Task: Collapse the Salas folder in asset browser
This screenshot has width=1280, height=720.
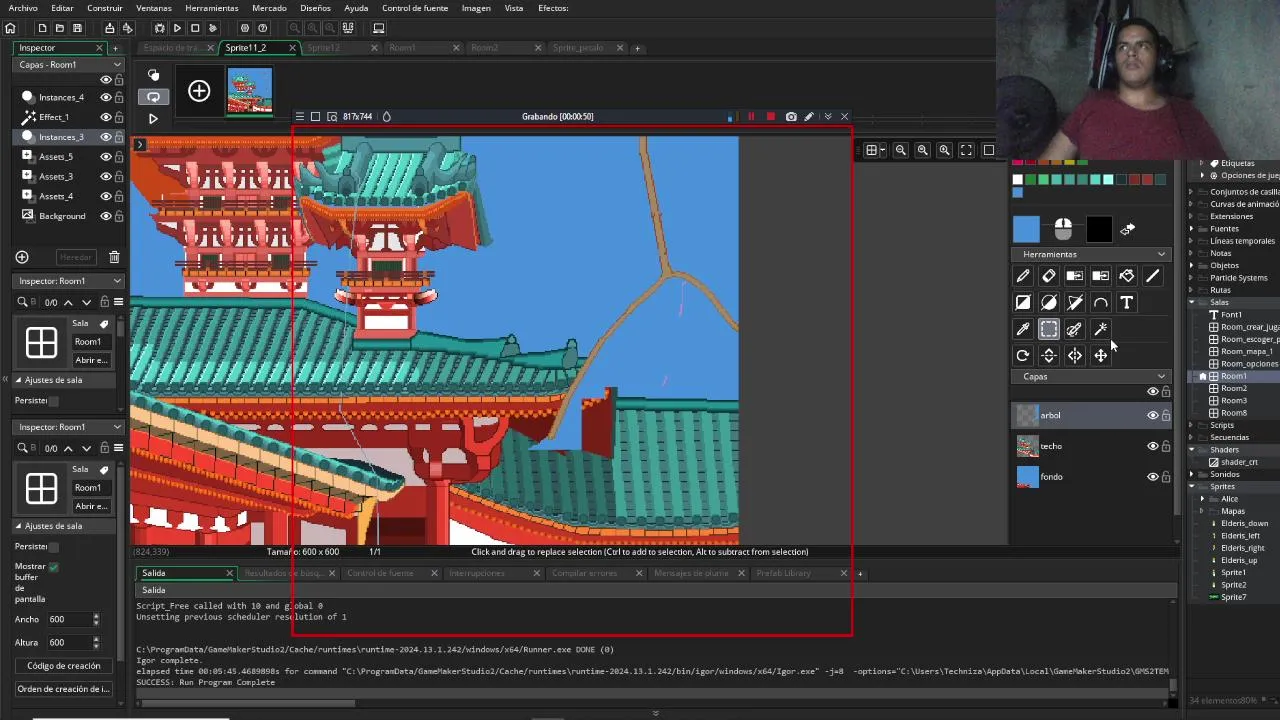Action: tap(1192, 302)
